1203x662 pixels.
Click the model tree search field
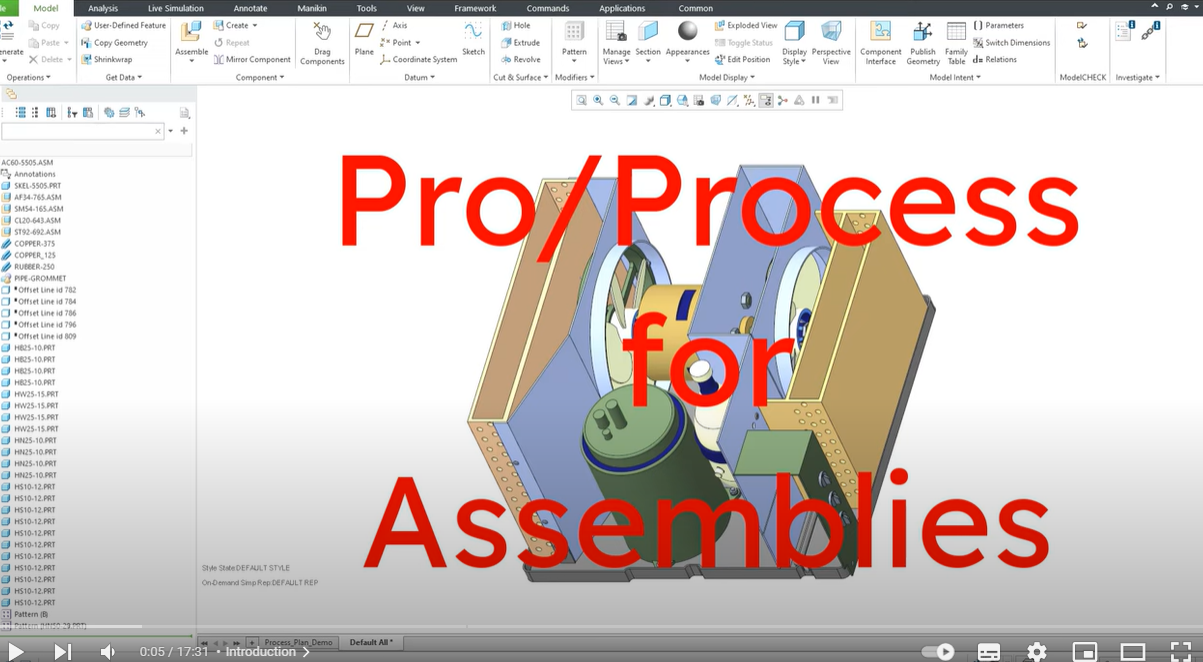coord(82,131)
